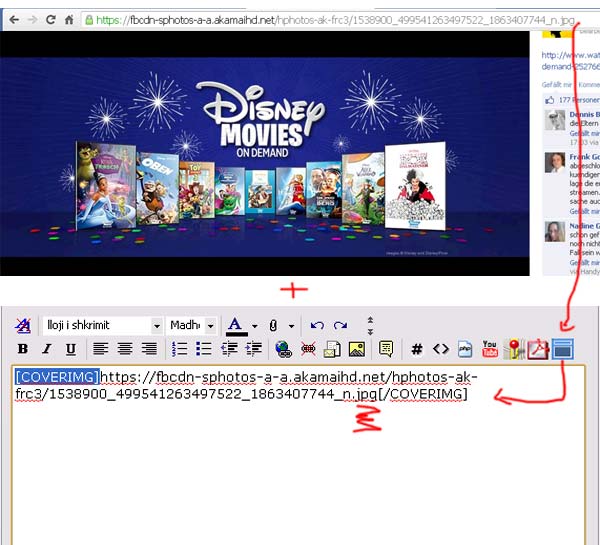Toggle bold formatting

click(x=23, y=349)
